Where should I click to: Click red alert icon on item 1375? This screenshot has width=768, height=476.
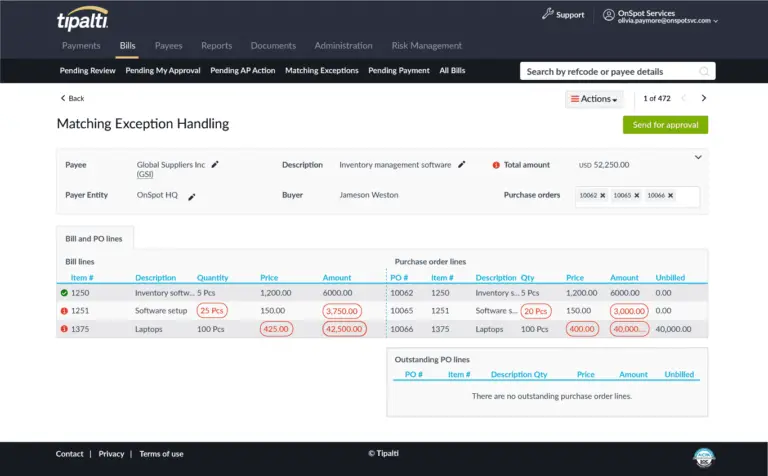click(64, 329)
